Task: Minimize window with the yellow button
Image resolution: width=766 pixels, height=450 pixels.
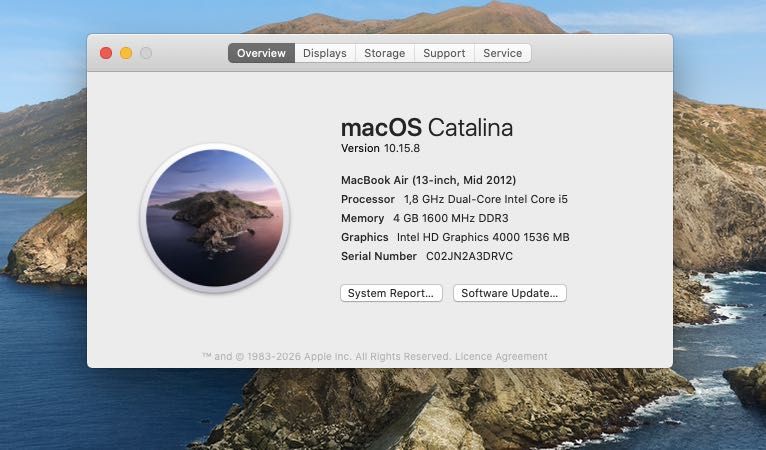Action: 126,53
